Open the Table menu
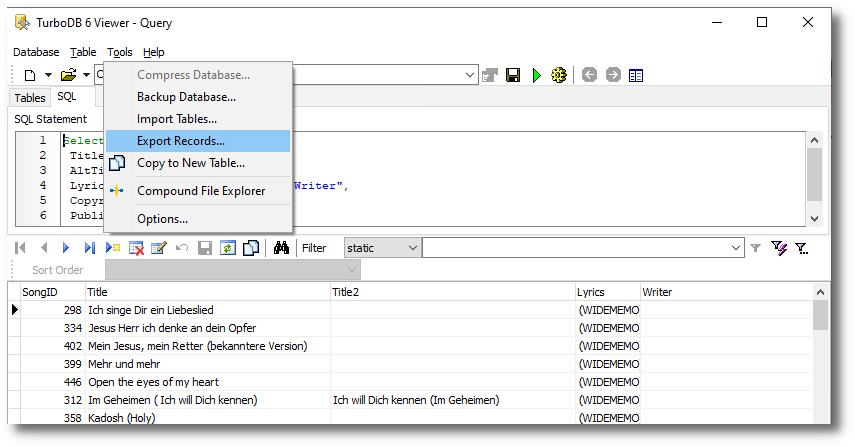 83,52
